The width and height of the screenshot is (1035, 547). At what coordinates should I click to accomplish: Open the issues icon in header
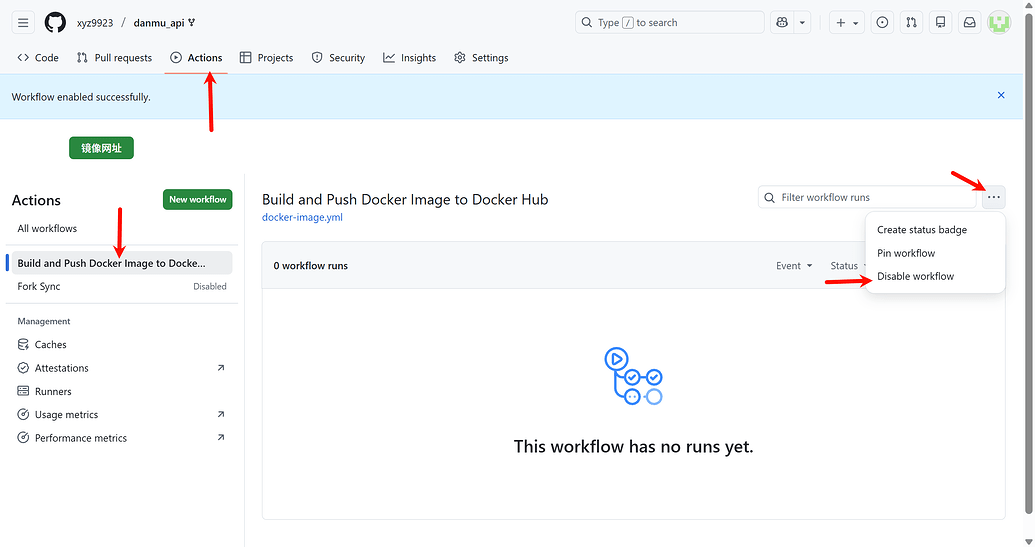pyautogui.click(x=883, y=22)
